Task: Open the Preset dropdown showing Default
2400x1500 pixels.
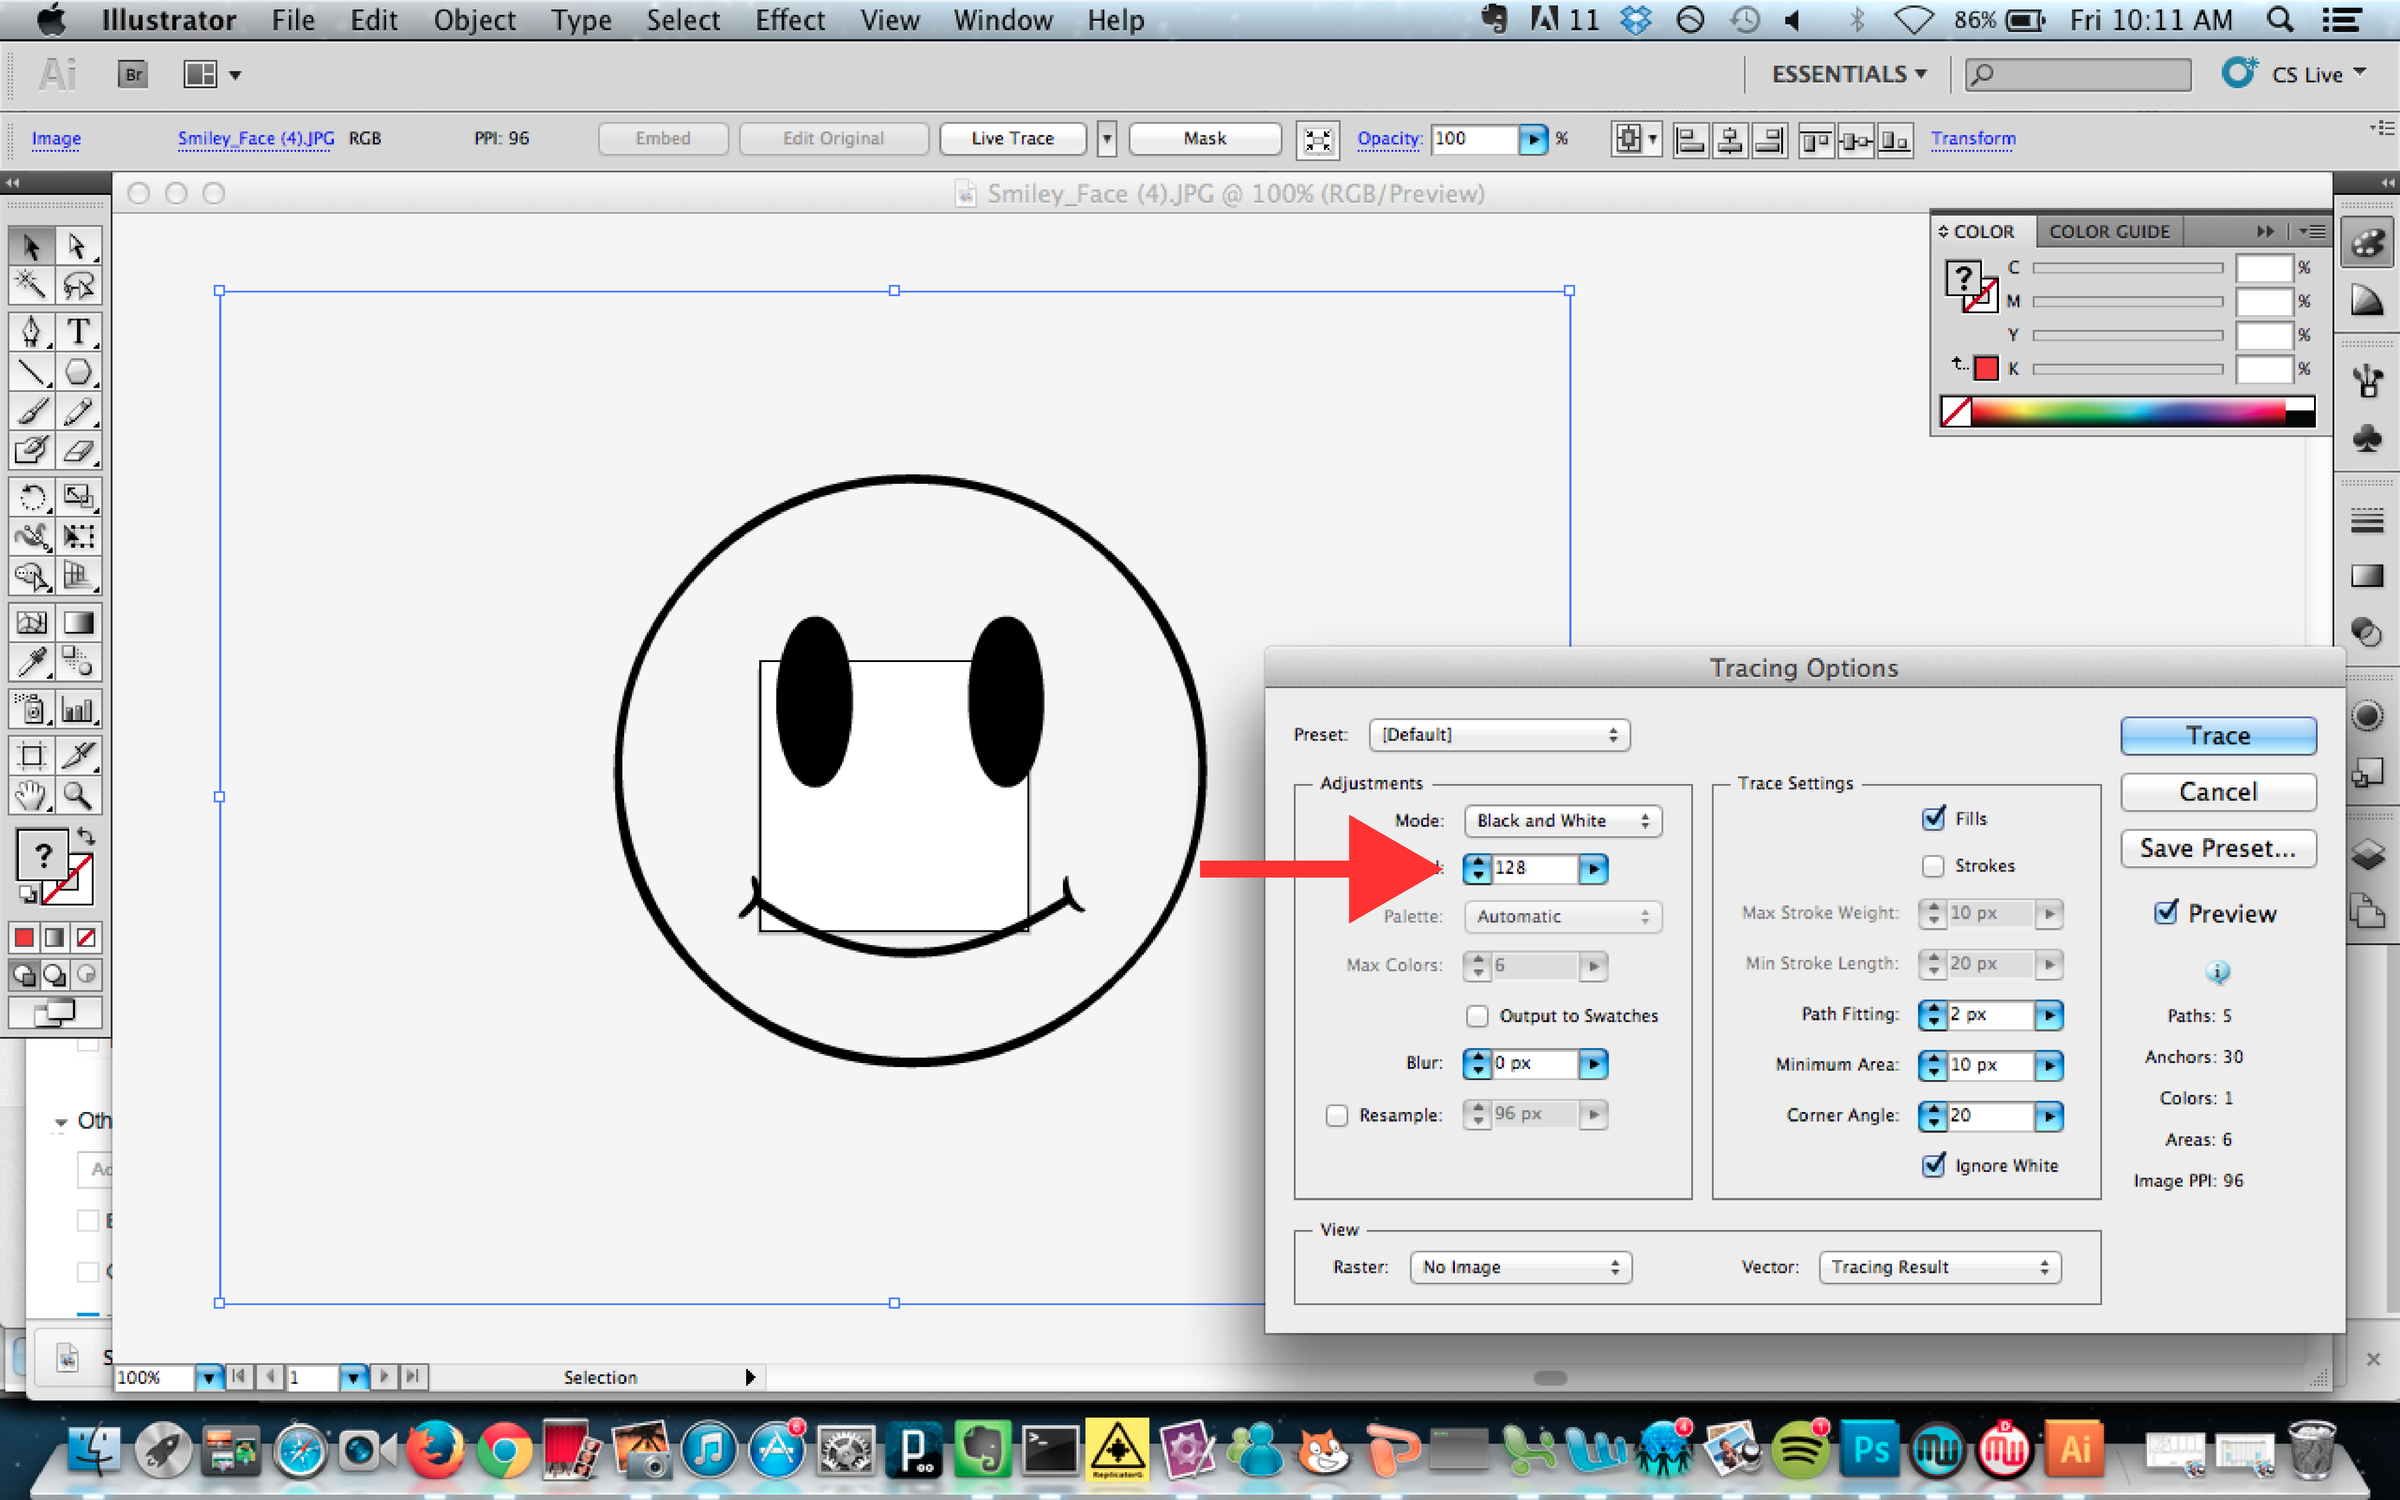Action: pos(1499,735)
